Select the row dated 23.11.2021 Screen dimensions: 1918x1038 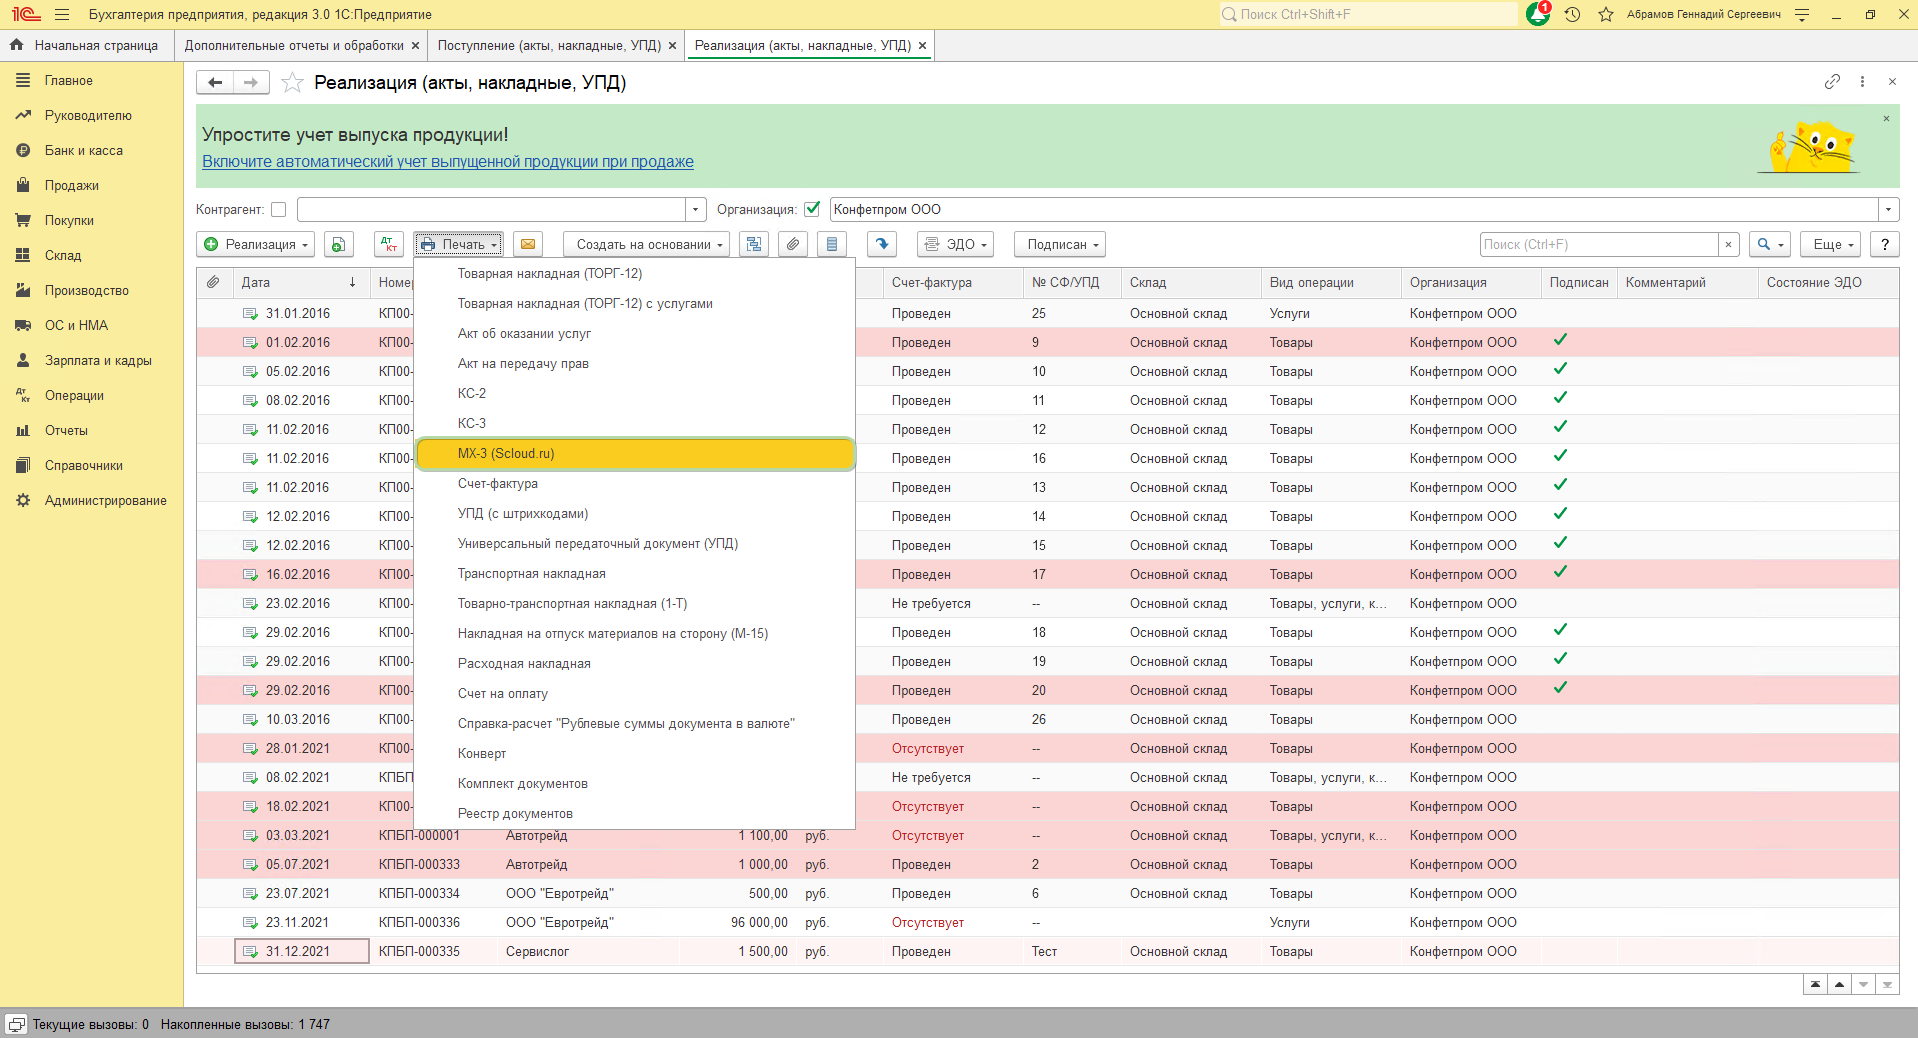[x=1048, y=923]
